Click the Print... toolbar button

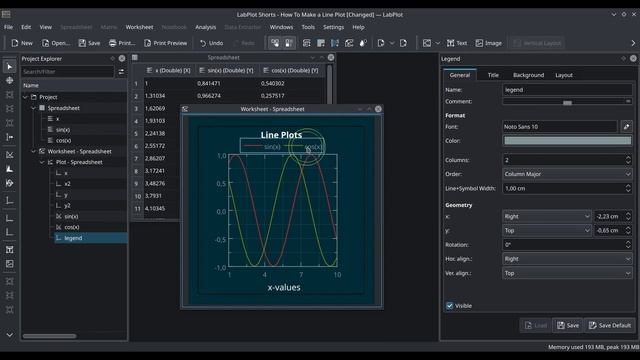click(122, 43)
